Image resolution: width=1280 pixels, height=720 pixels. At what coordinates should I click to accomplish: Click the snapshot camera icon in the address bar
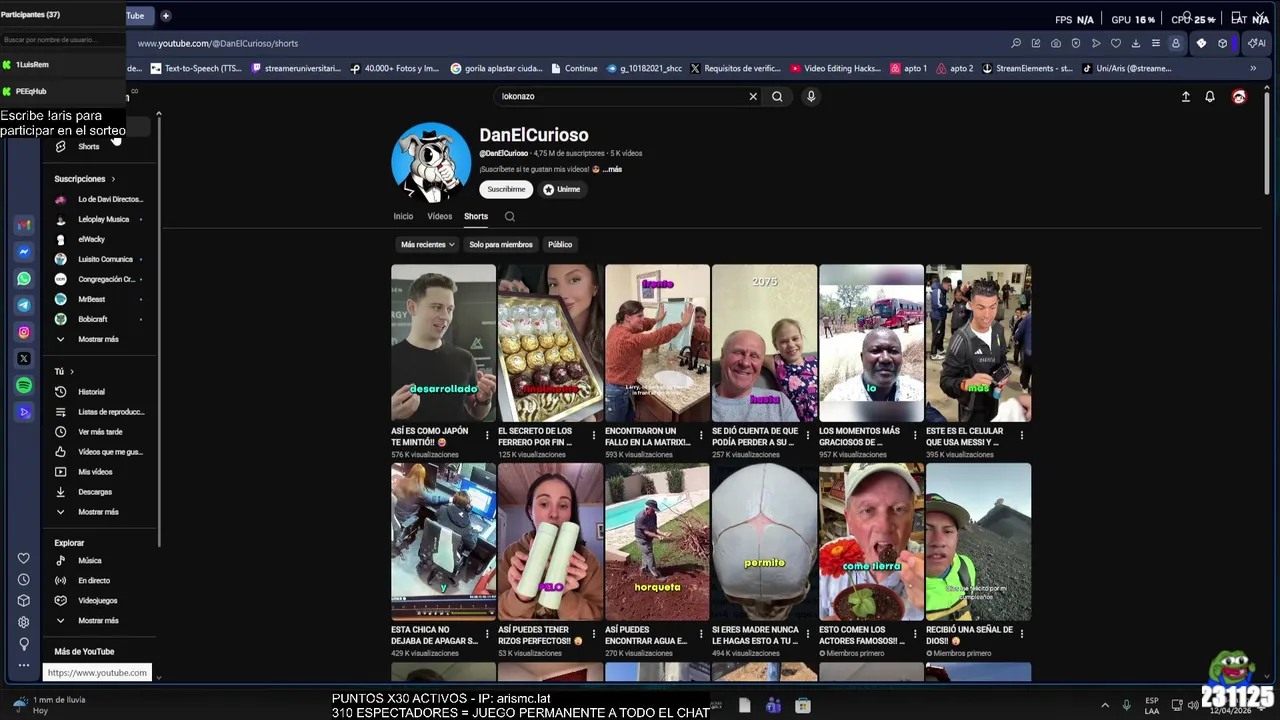[1056, 43]
